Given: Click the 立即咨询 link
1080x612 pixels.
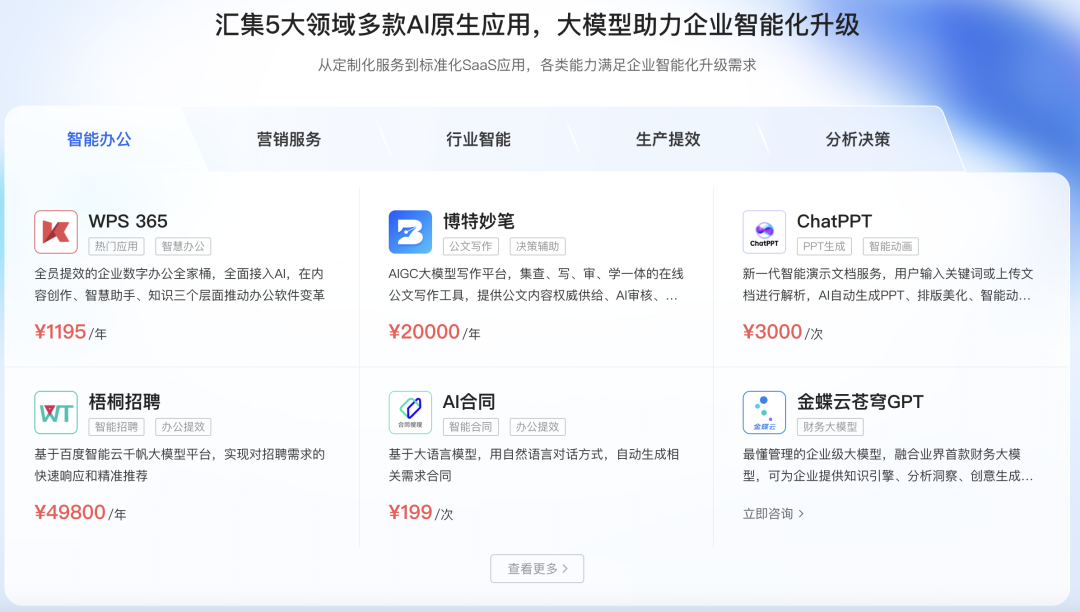Looking at the screenshot, I should click(773, 513).
